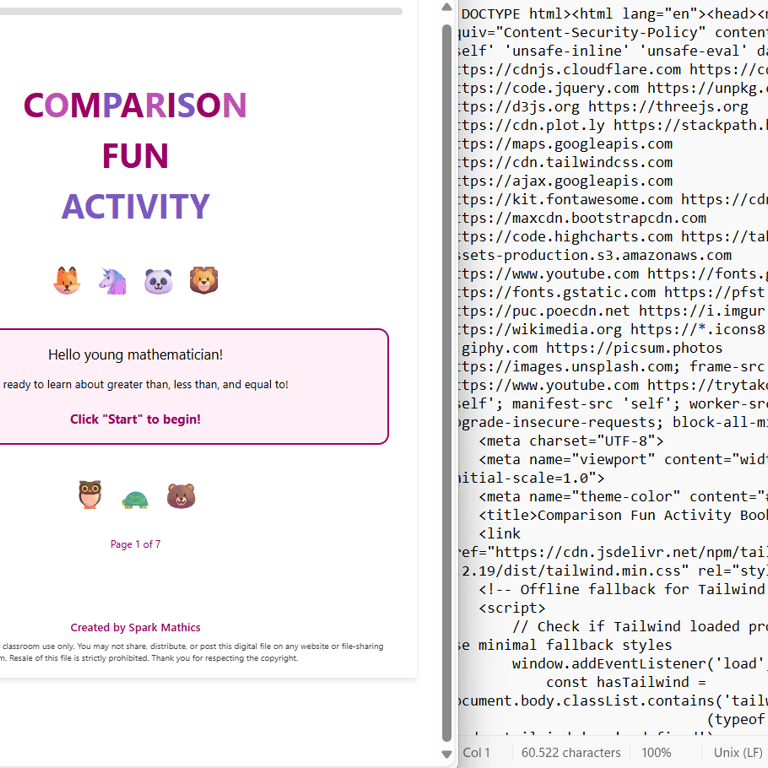768x768 pixels.
Task: Open the 'Unix (LF)' line ending entry
Action: (738, 752)
